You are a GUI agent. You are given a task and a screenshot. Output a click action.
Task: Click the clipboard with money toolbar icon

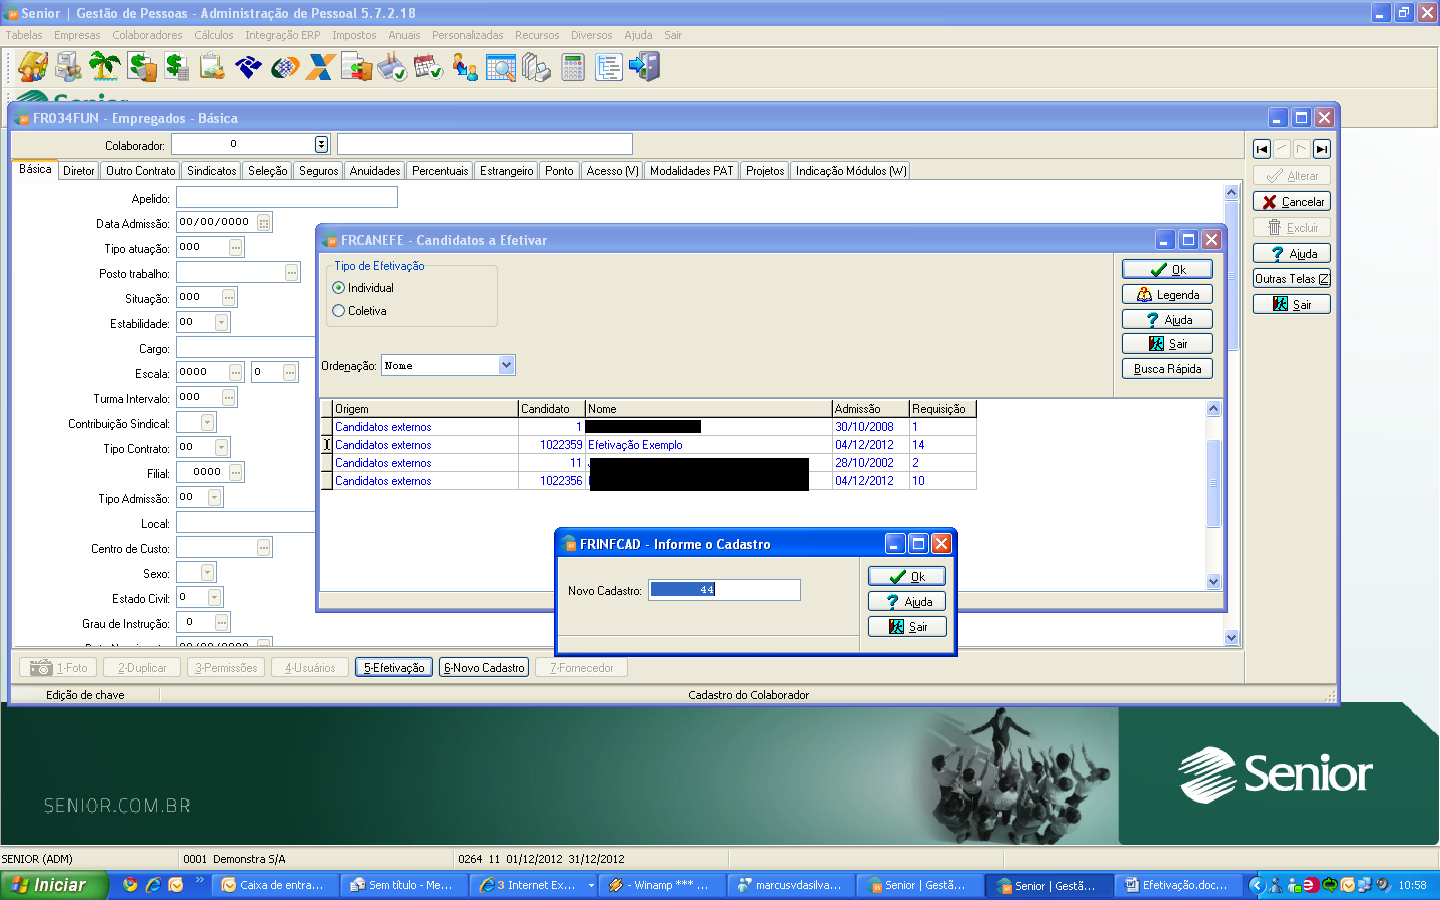coord(212,67)
